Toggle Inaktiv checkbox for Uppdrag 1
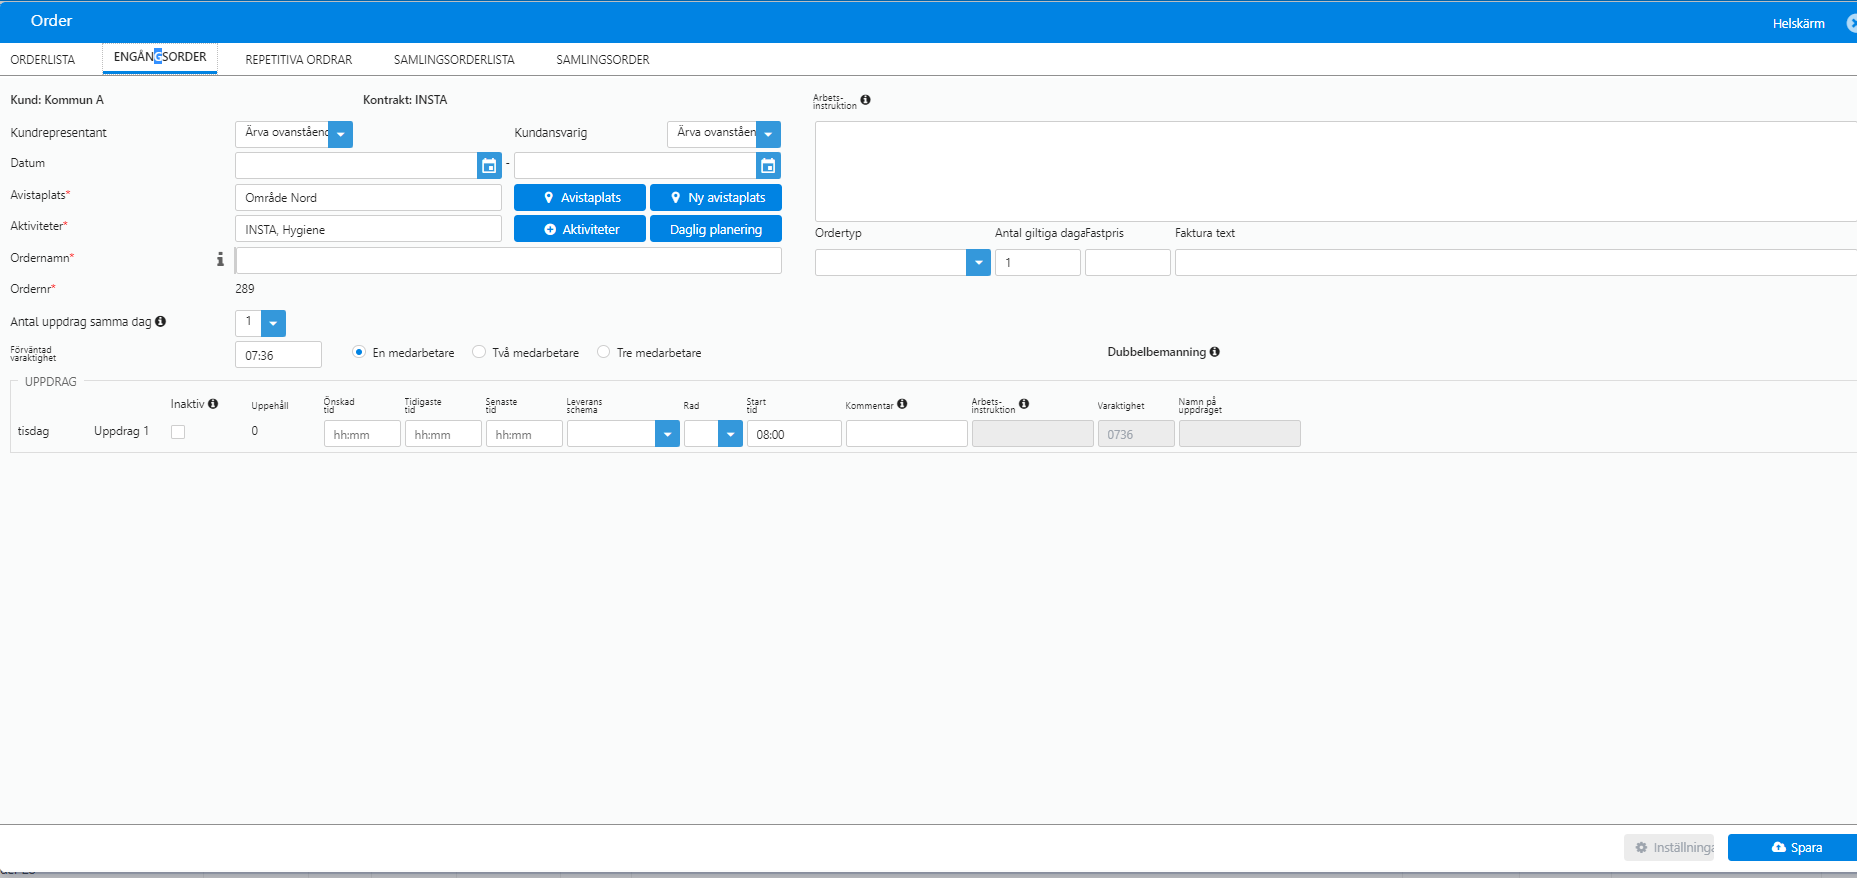This screenshot has width=1857, height=878. [x=178, y=432]
